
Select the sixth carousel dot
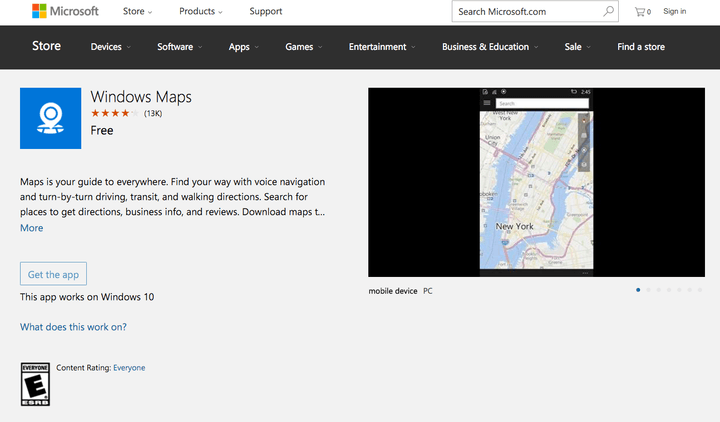click(x=690, y=290)
